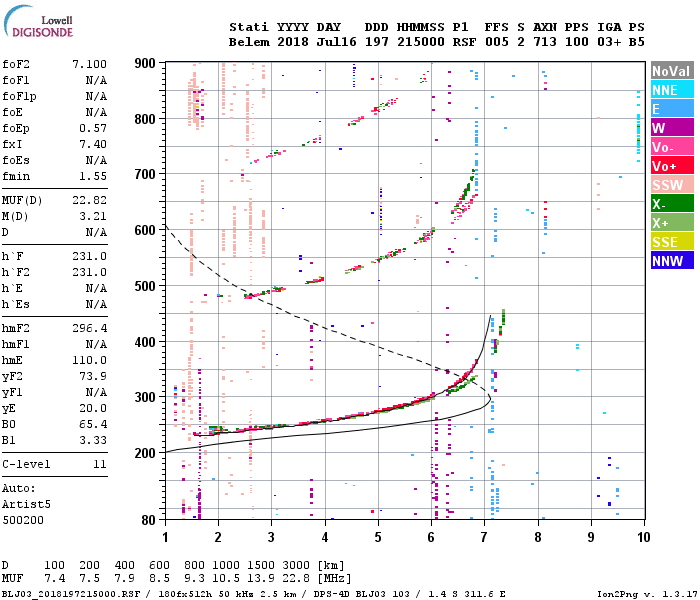Image resolution: width=700 pixels, height=600 pixels.
Task: Select the NNE cyan legend swatch
Action: click(x=672, y=90)
